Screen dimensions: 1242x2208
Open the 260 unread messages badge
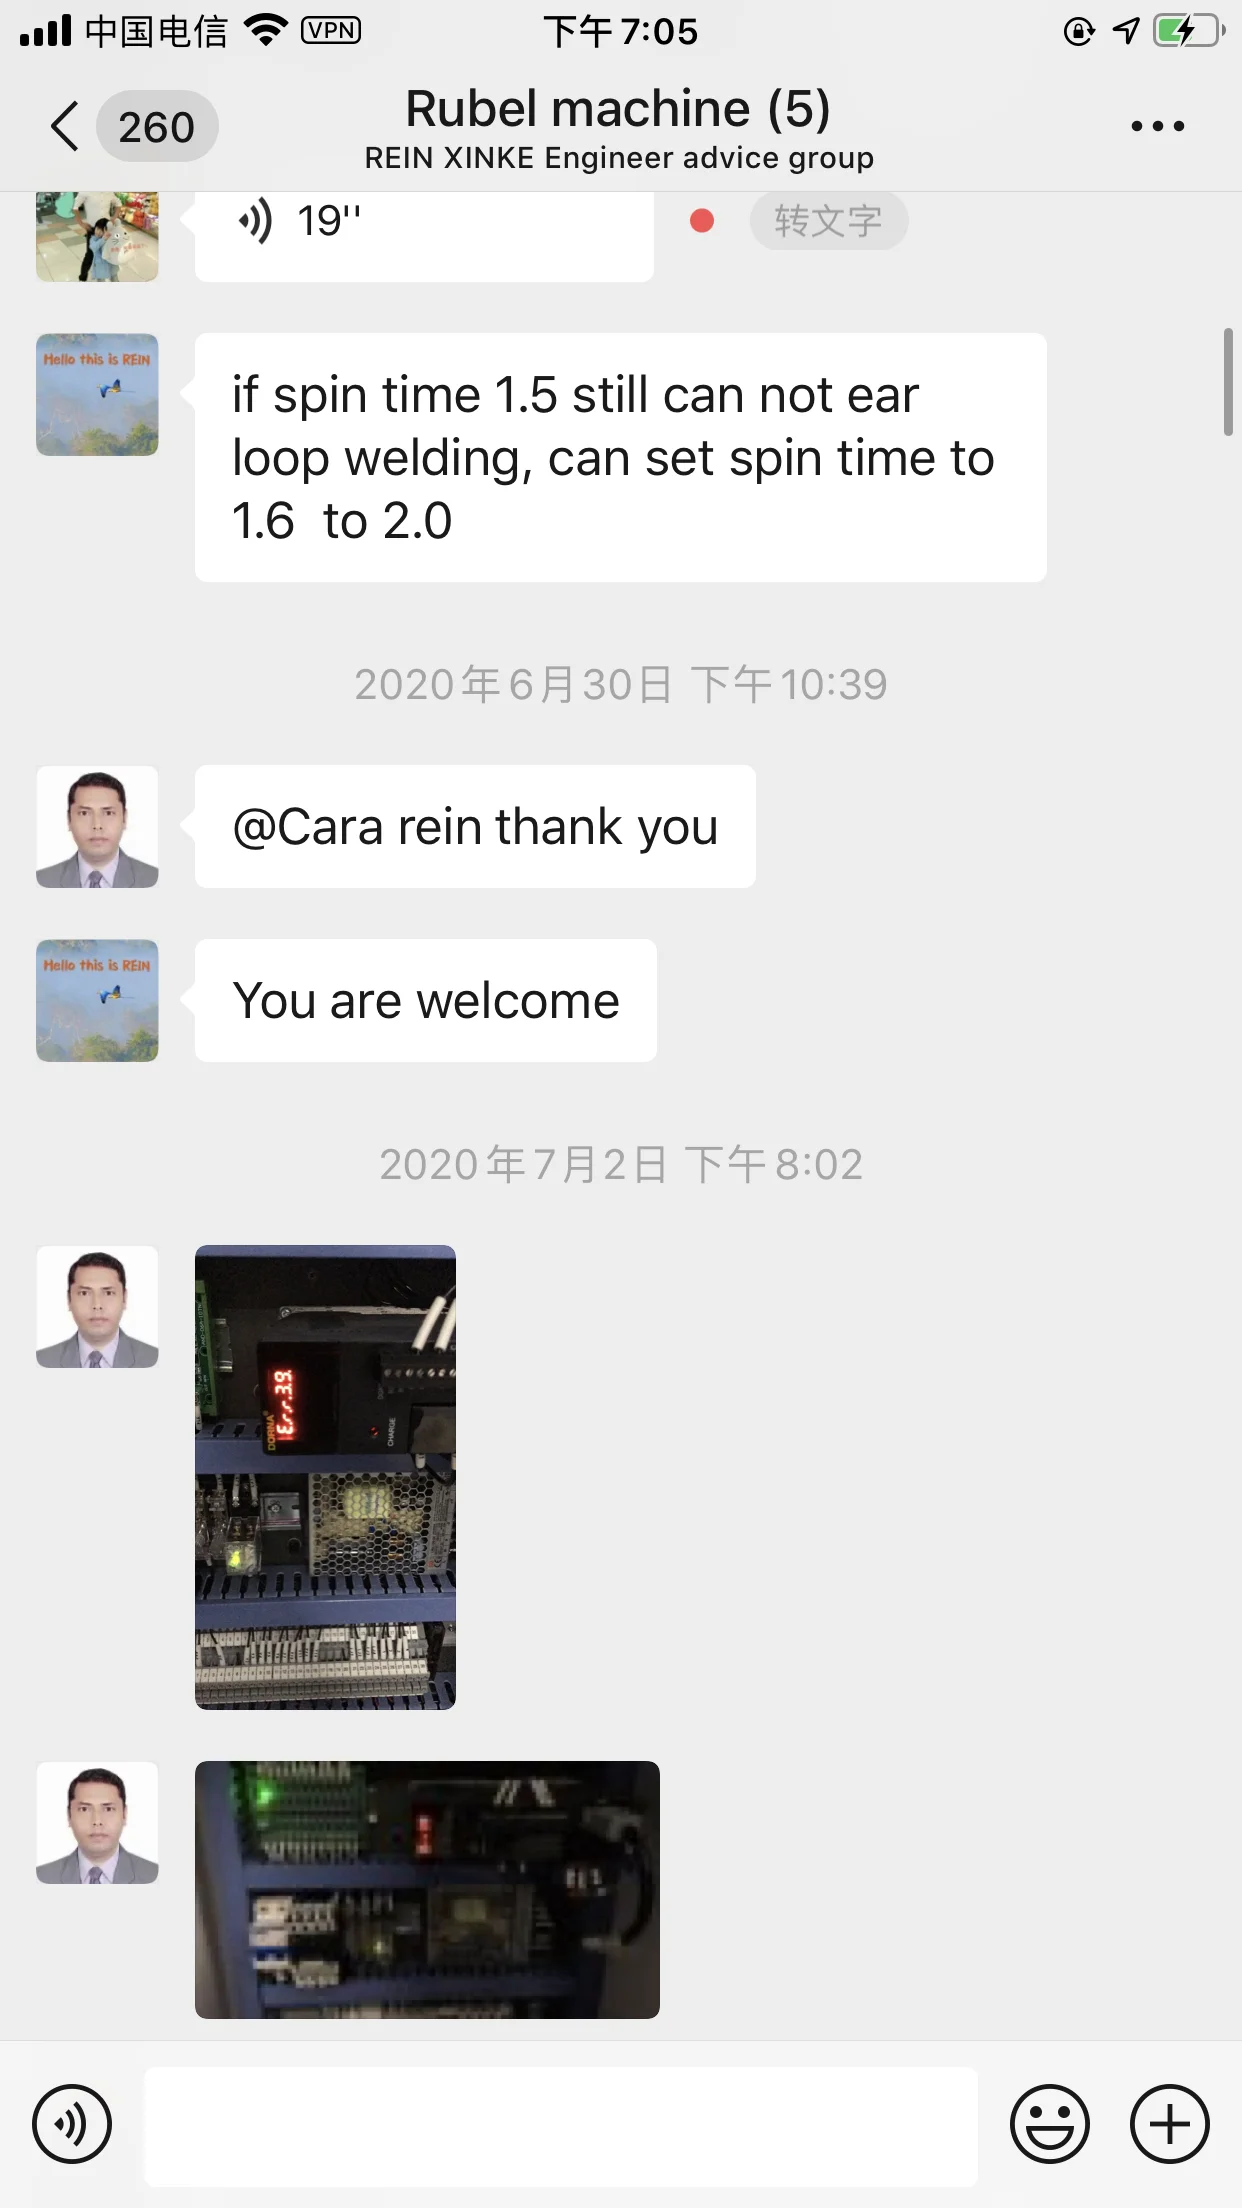point(157,127)
